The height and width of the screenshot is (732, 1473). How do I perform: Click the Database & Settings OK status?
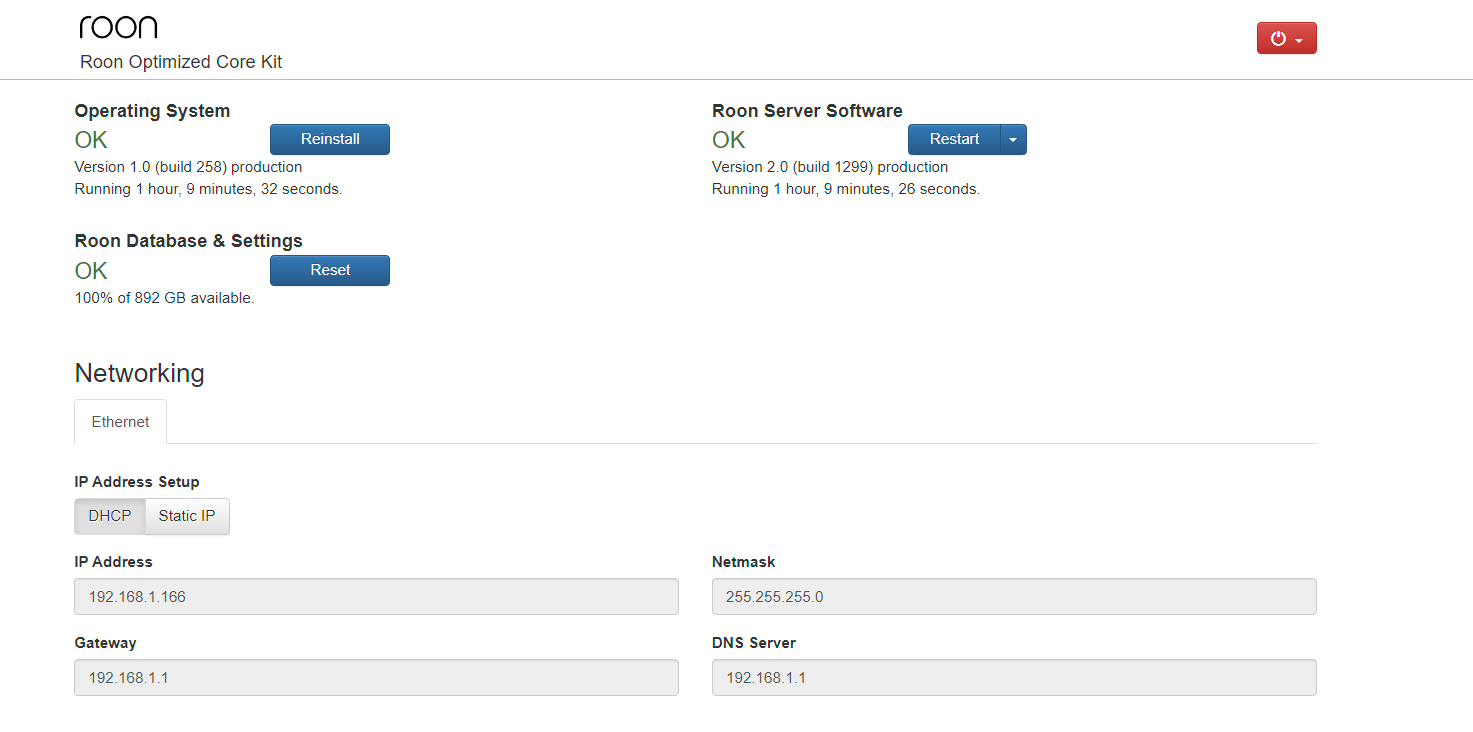[91, 271]
